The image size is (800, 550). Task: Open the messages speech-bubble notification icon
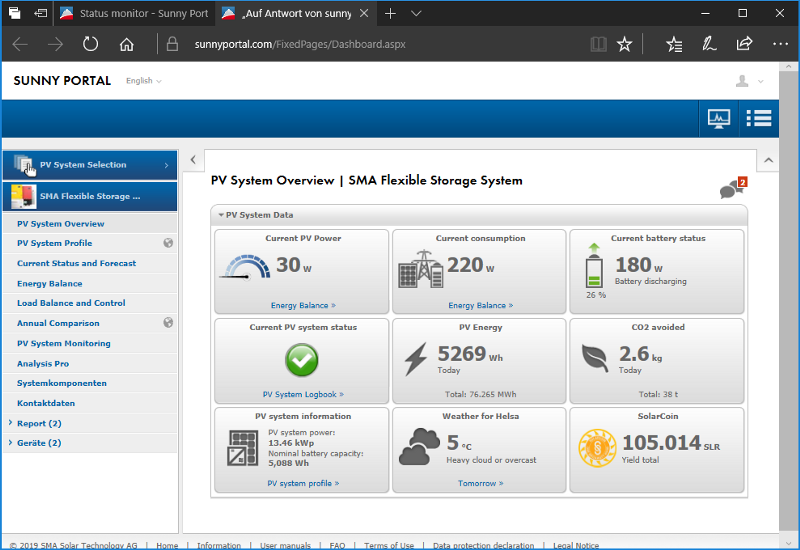pos(733,188)
